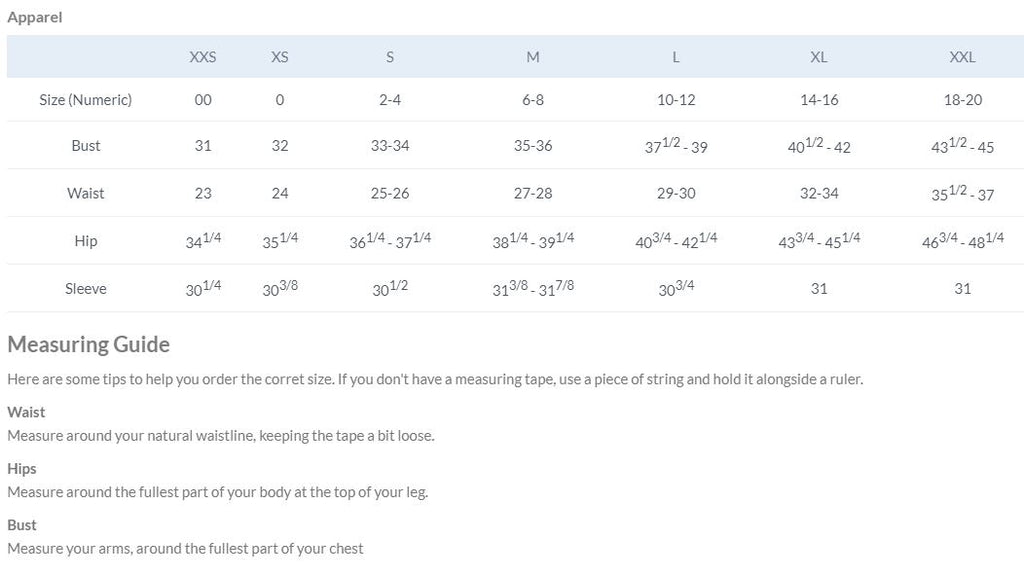This screenshot has width=1024, height=575.
Task: Click the 6-8 numeric size cell
Action: [x=533, y=99]
